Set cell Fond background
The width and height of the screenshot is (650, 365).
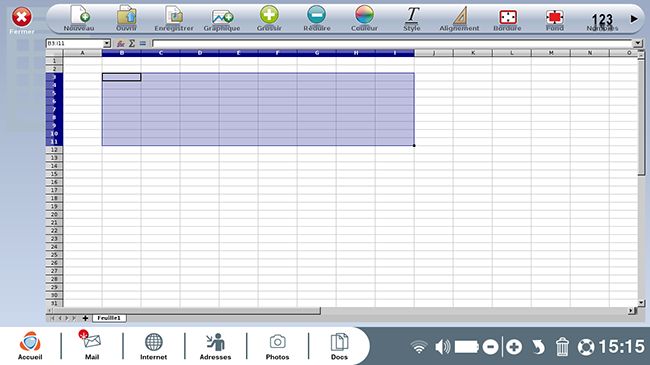[x=555, y=18]
